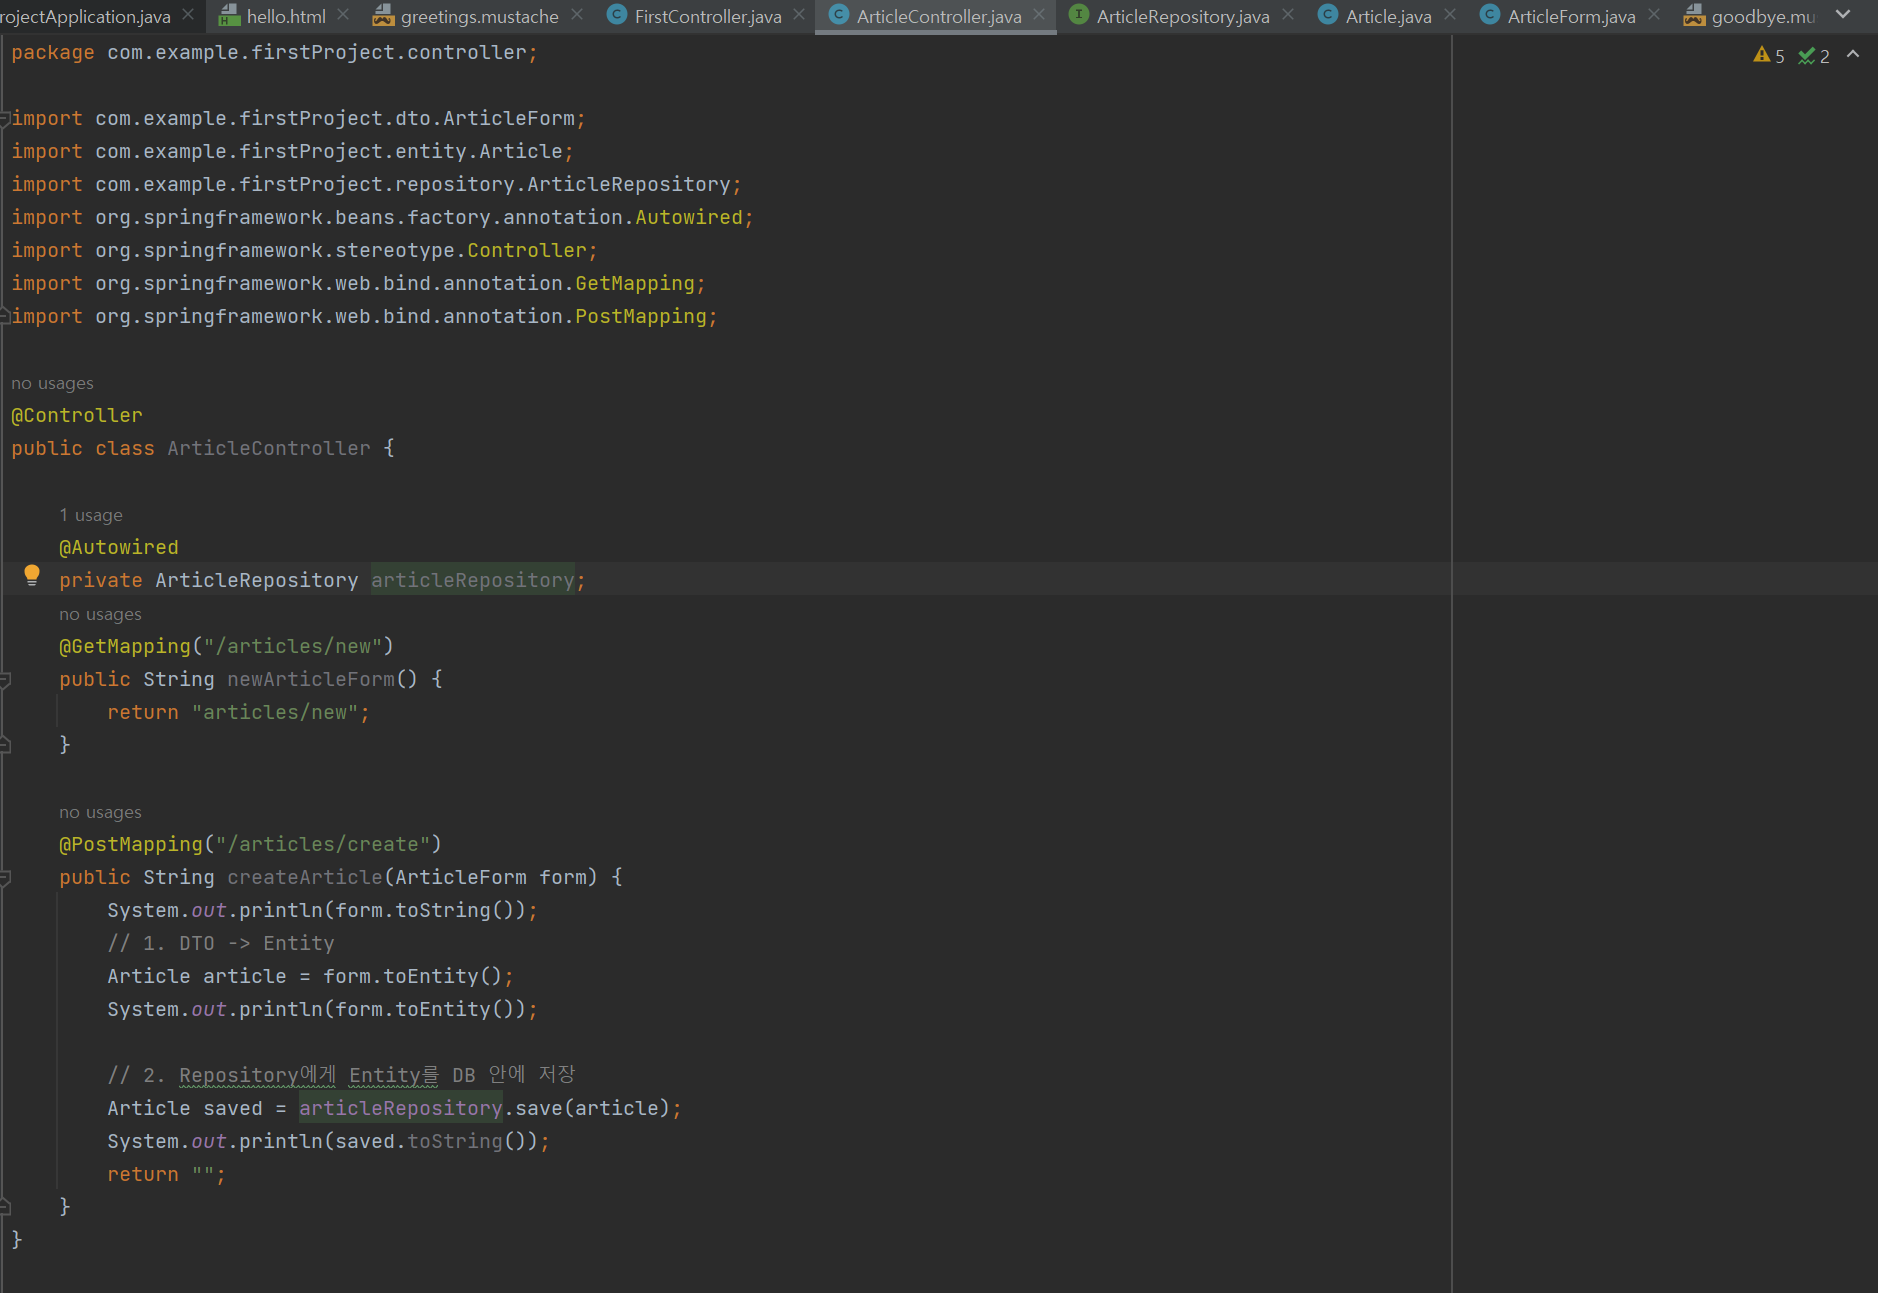Click the ArticleRepository interface icon

click(1079, 14)
